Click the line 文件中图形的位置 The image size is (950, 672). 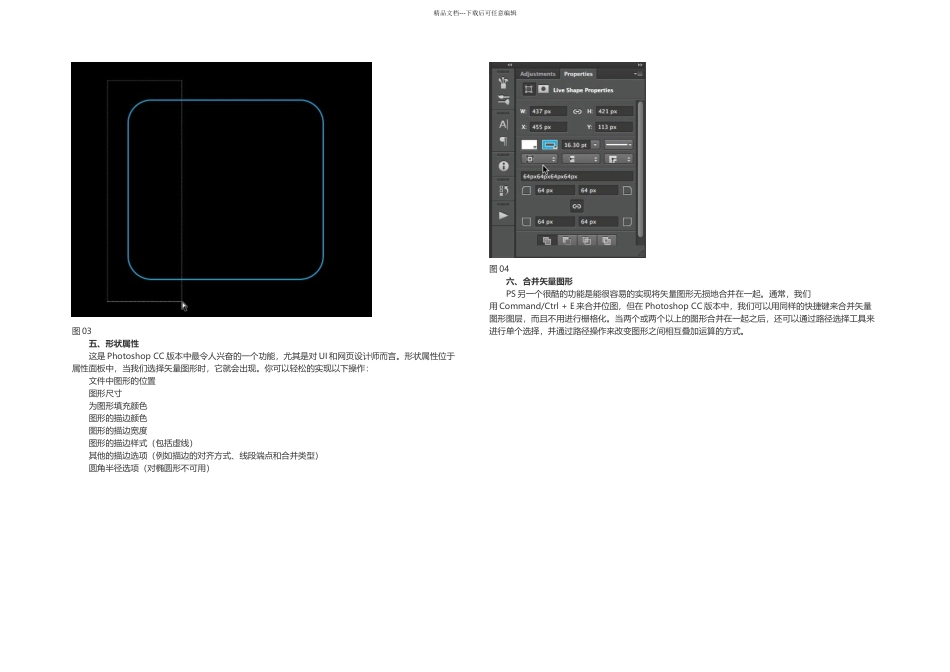122,381
